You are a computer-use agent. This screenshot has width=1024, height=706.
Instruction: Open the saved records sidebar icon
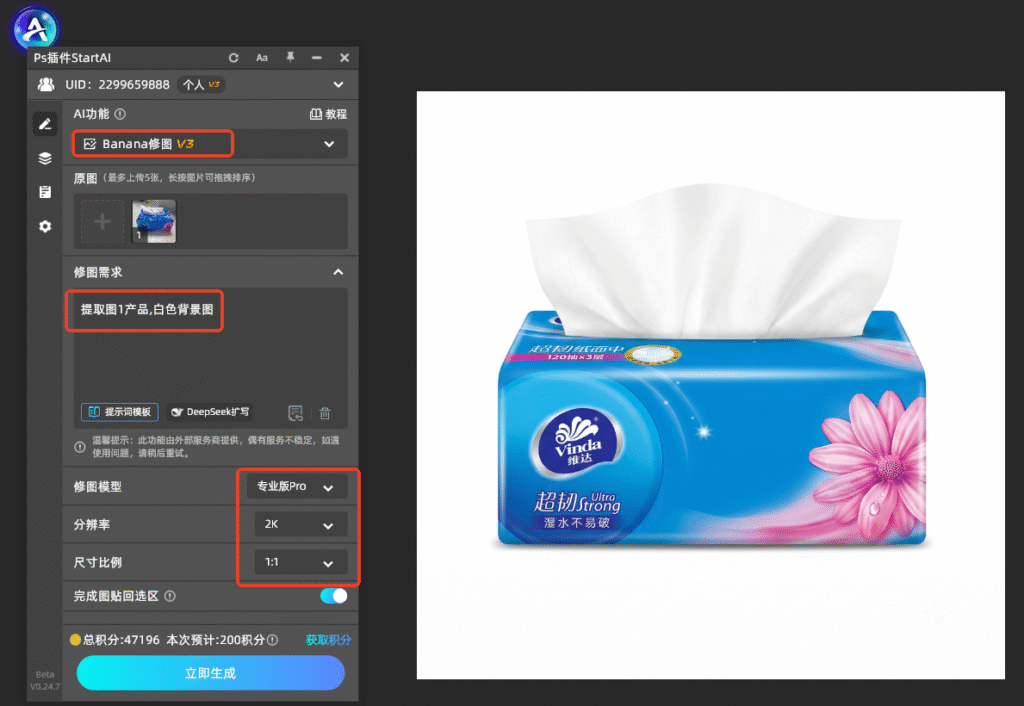pyautogui.click(x=45, y=192)
